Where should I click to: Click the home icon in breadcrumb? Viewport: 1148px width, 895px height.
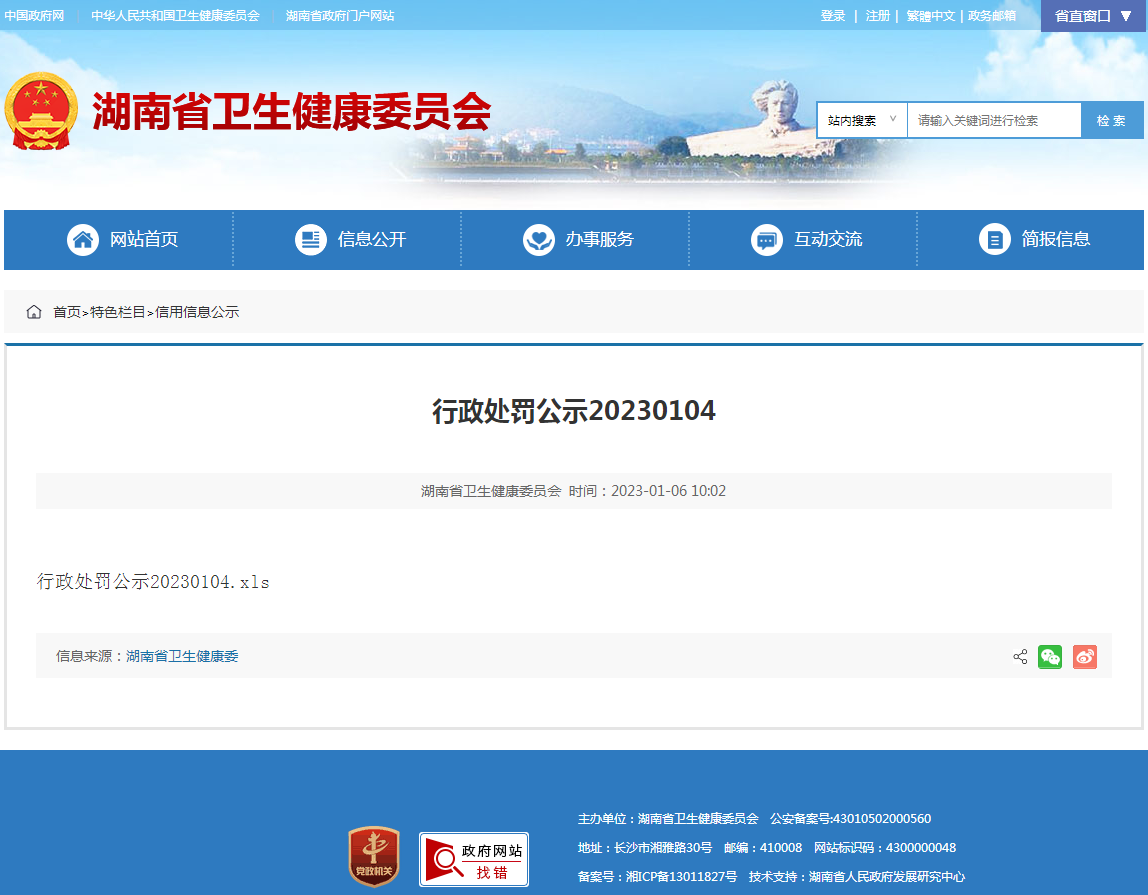[x=34, y=312]
